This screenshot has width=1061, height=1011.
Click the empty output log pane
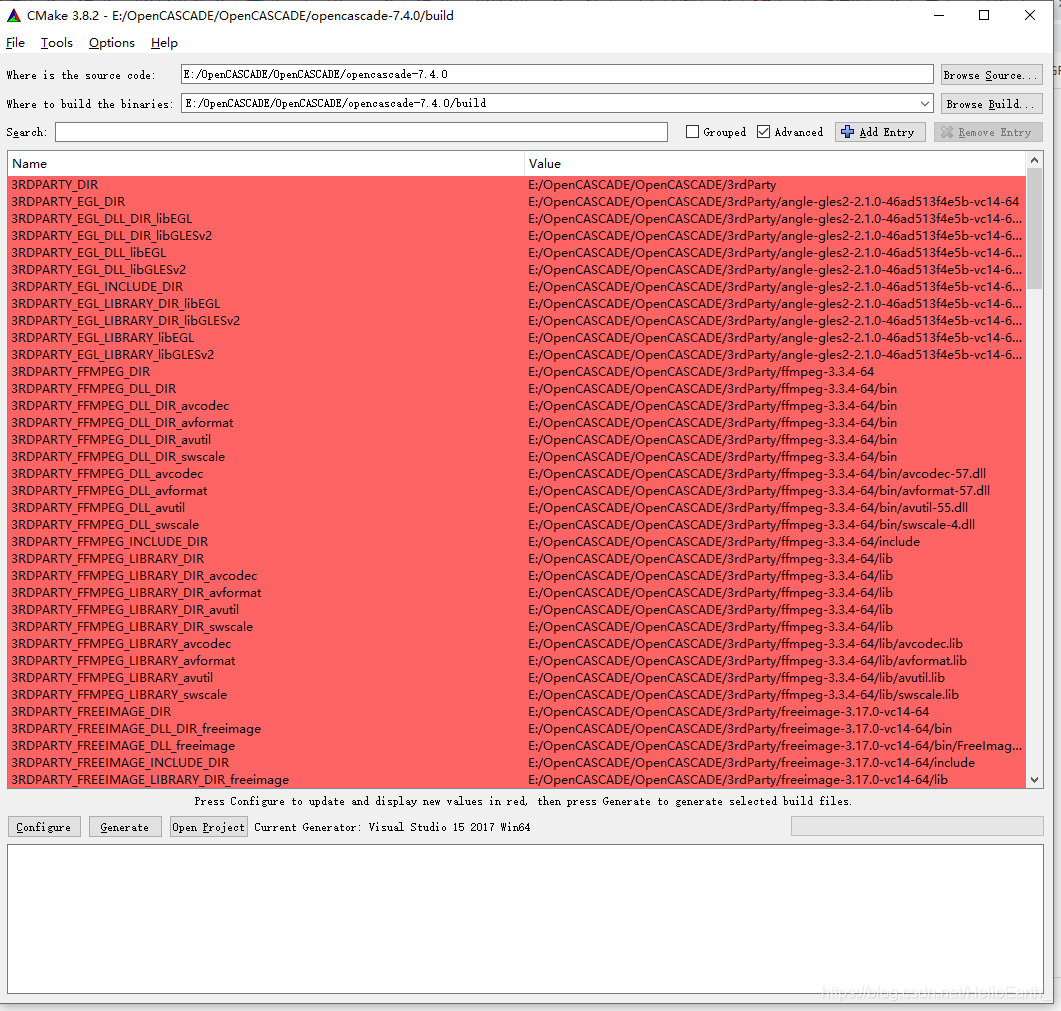[x=525, y=919]
